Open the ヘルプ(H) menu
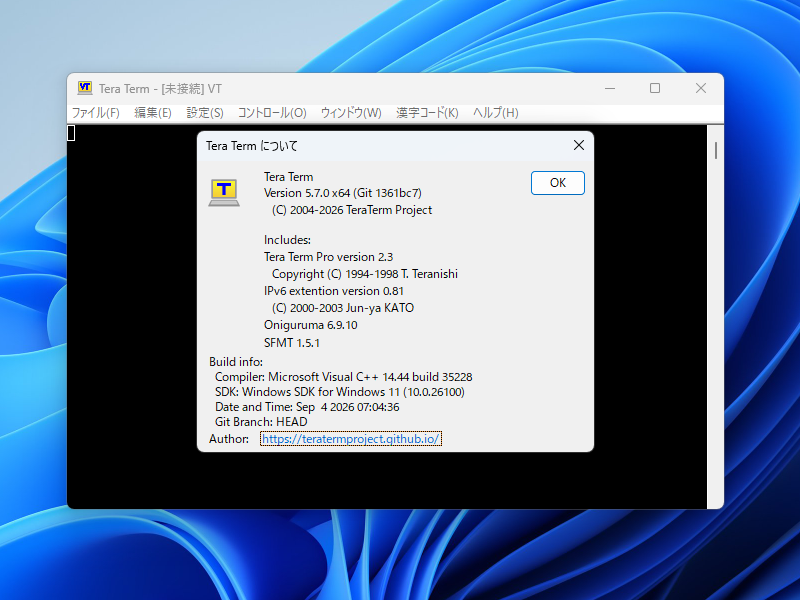800x600 pixels. pos(495,113)
